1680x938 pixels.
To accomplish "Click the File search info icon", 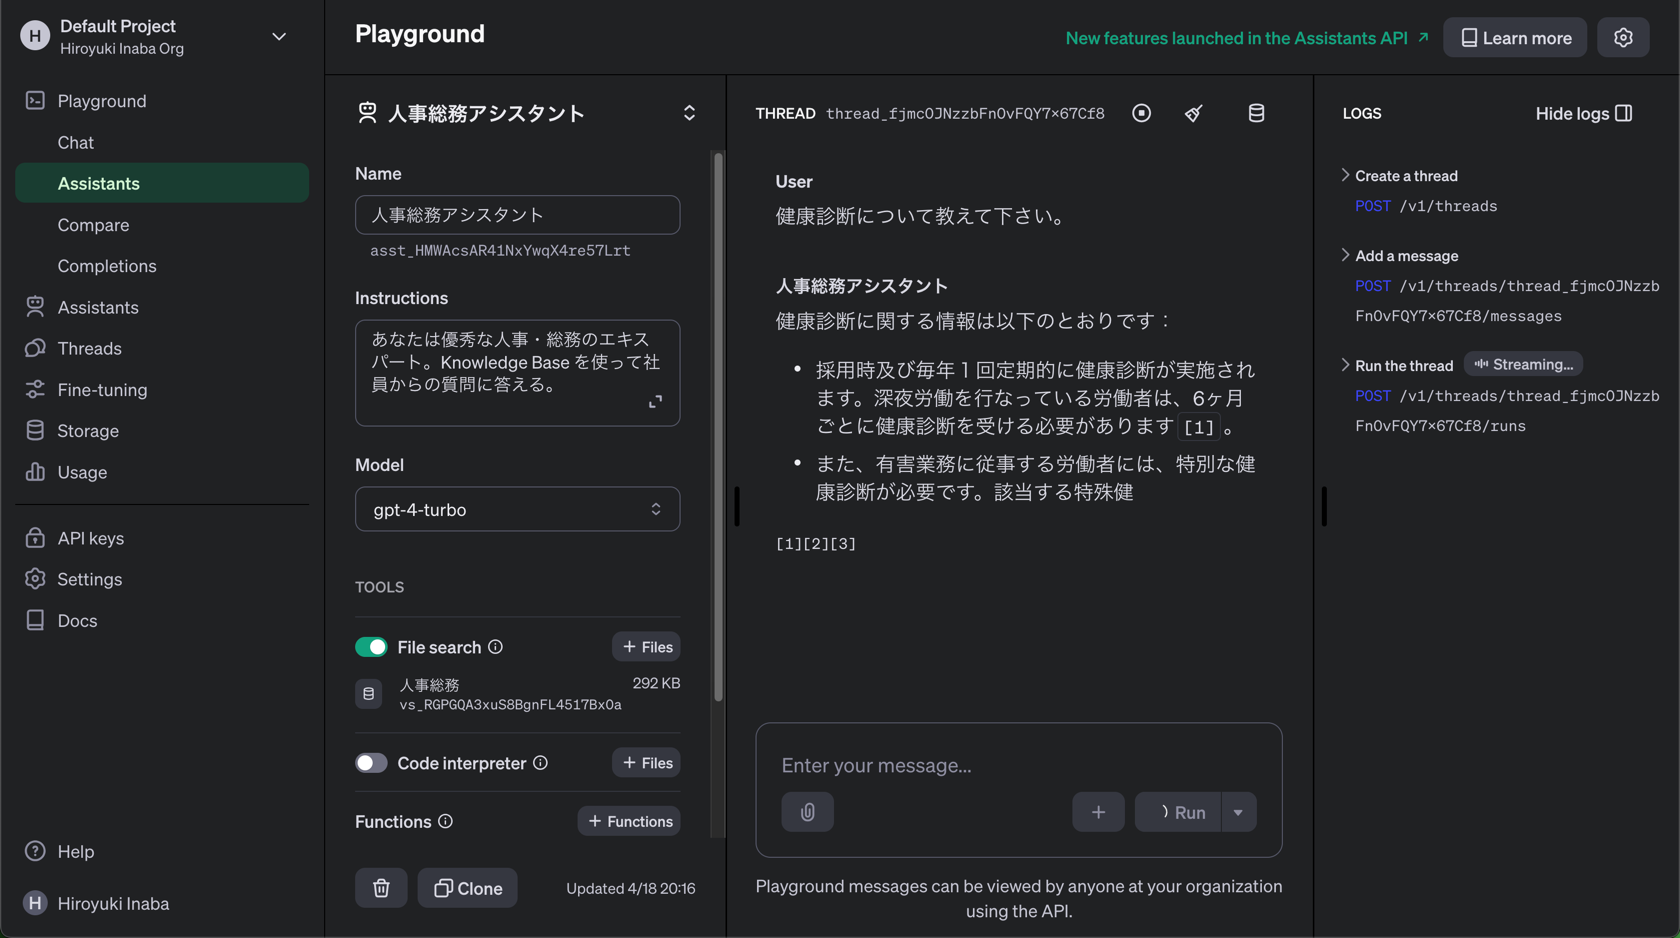I will click(495, 647).
